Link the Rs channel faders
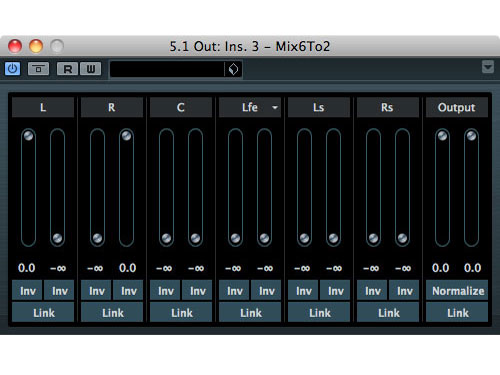 pyautogui.click(x=388, y=312)
